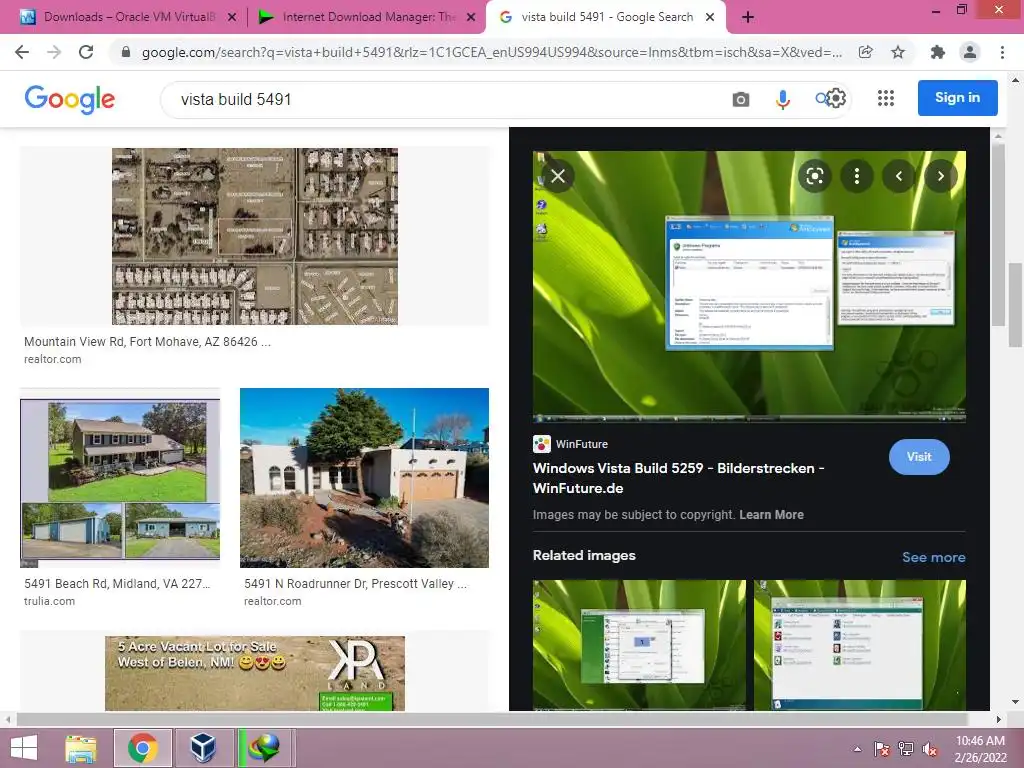Reload the current page
This screenshot has width=1024, height=768.
[86, 52]
